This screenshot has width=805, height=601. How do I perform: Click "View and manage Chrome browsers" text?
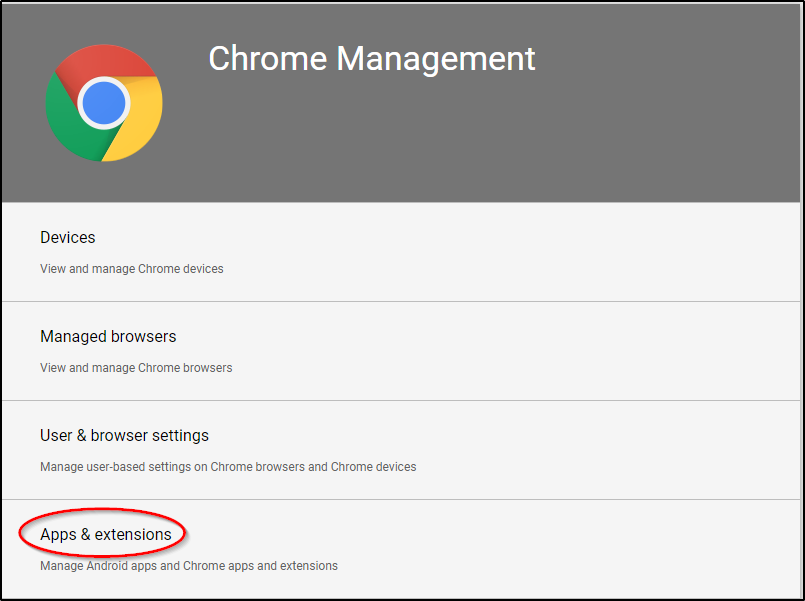click(x=136, y=368)
